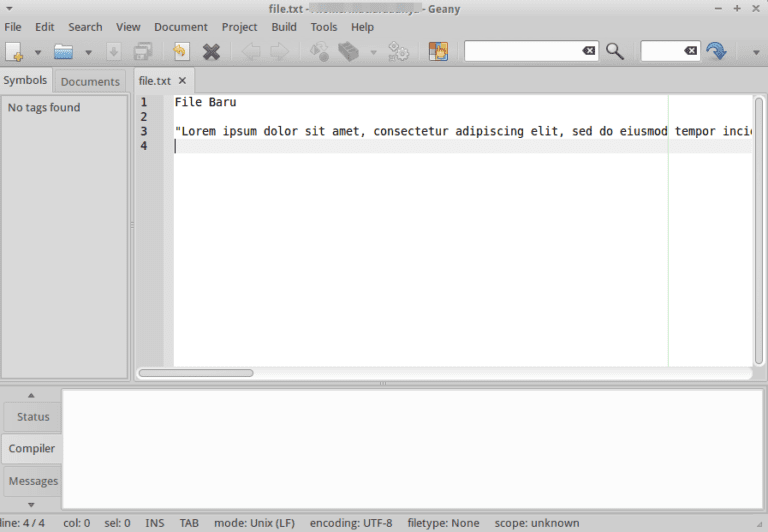Open an existing file folder icon

pos(64,51)
